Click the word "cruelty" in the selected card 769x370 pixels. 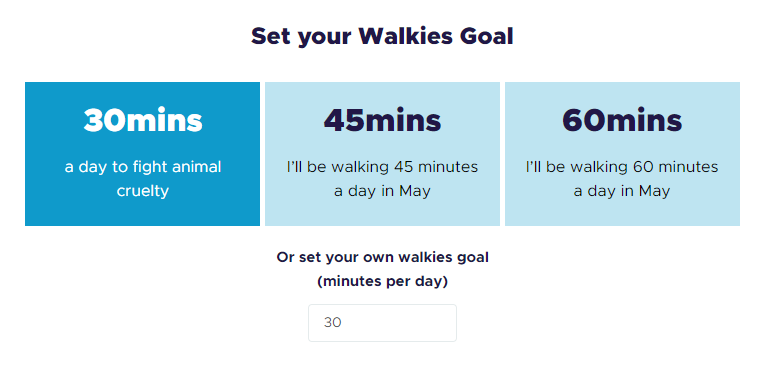(143, 191)
